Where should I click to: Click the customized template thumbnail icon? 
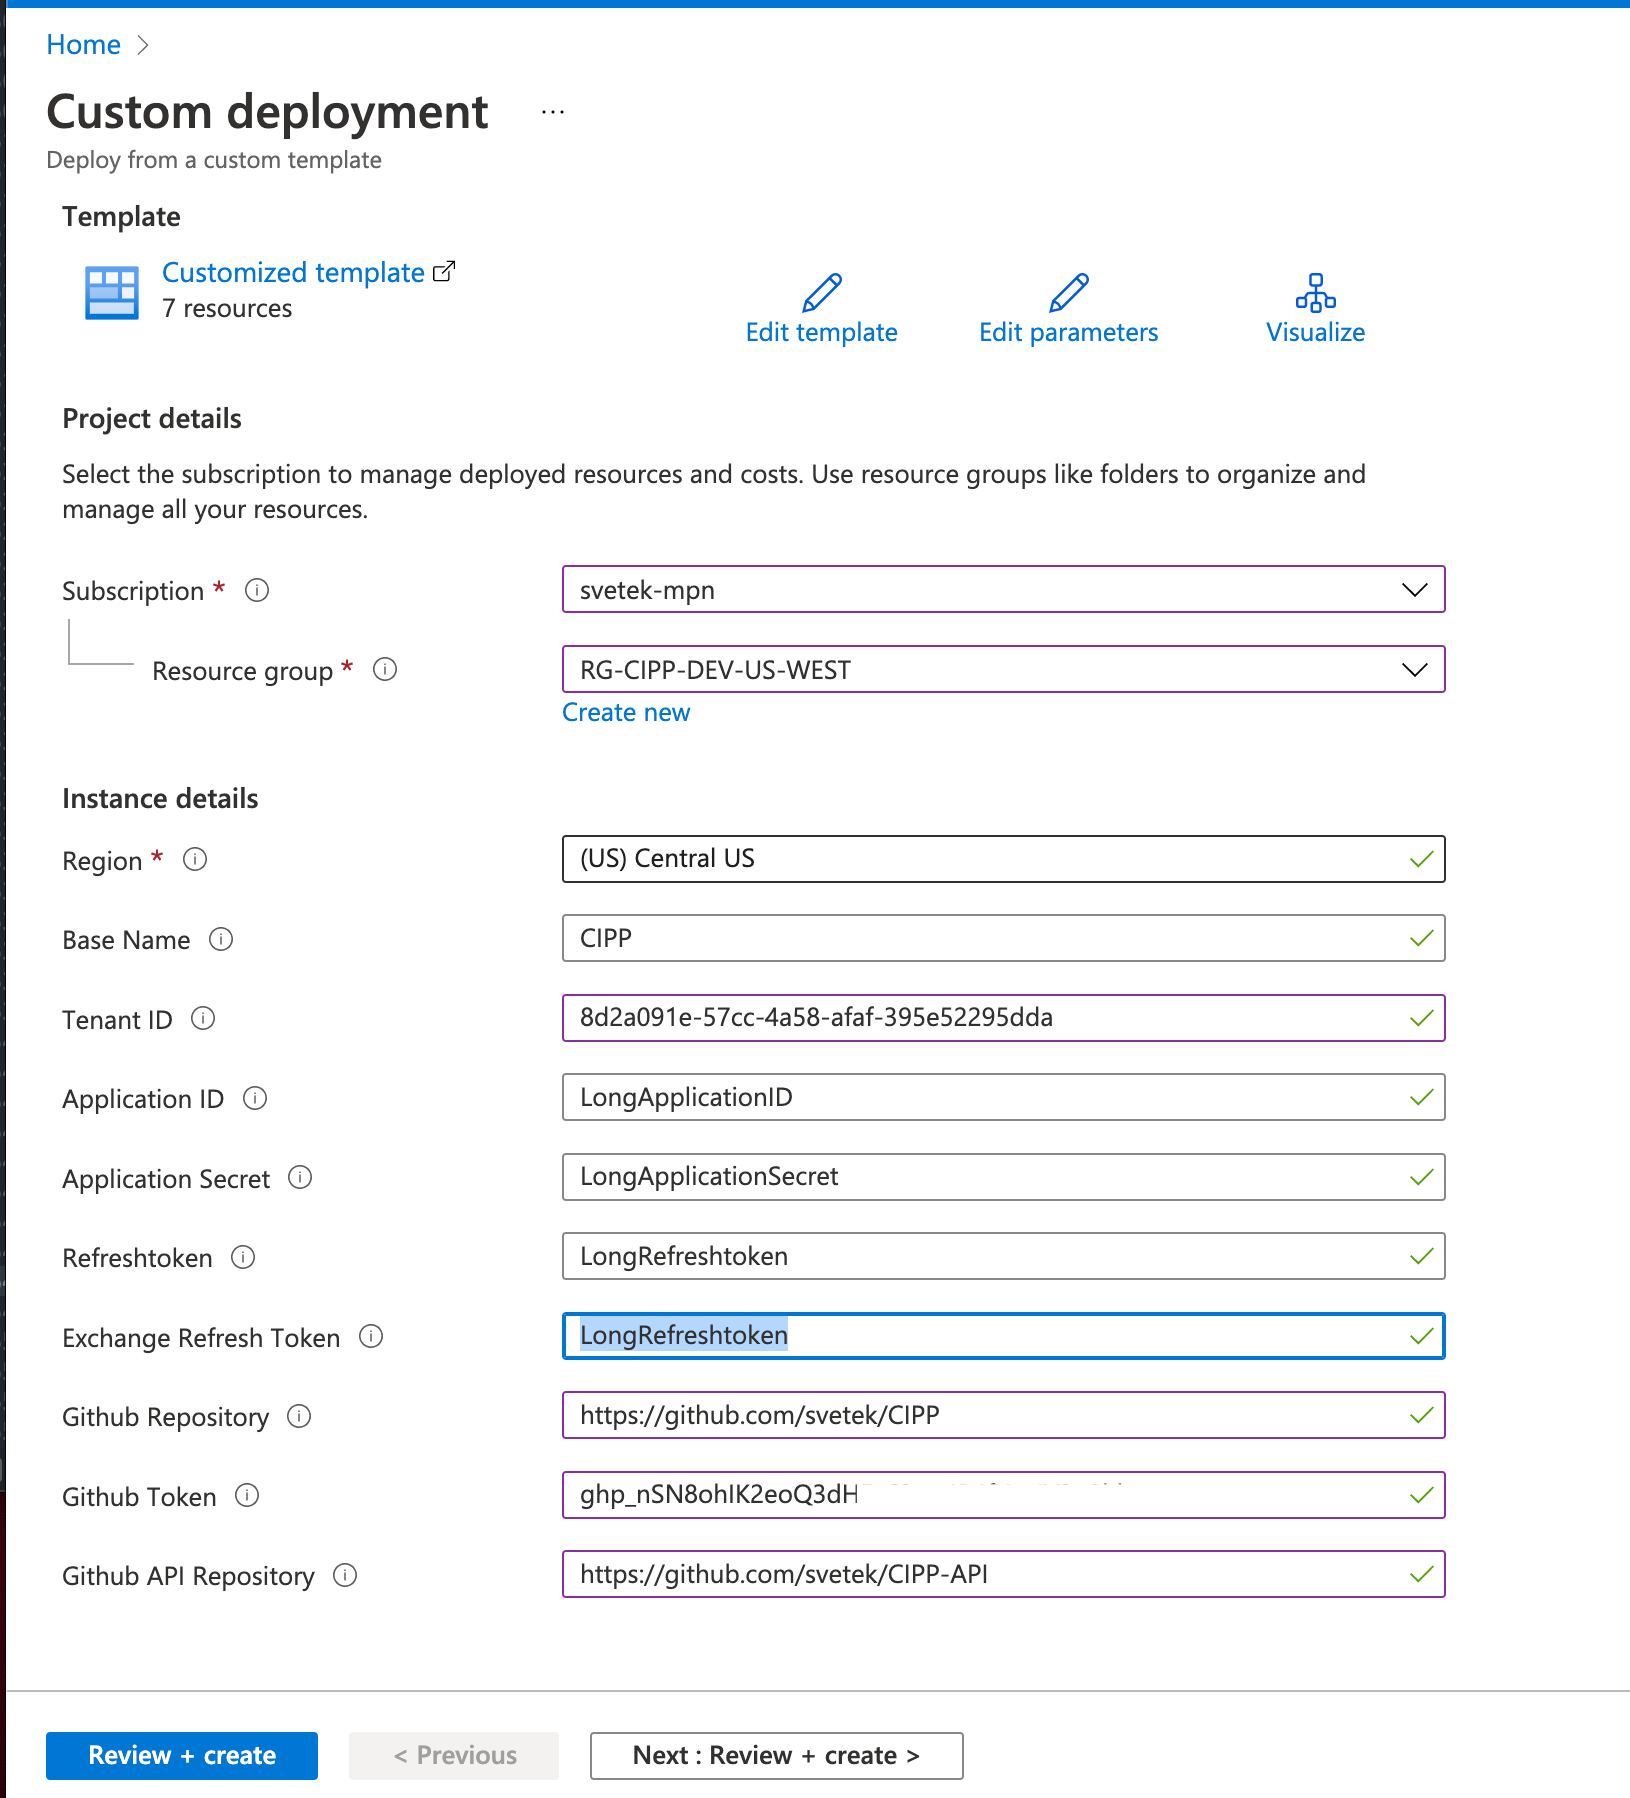(x=111, y=291)
